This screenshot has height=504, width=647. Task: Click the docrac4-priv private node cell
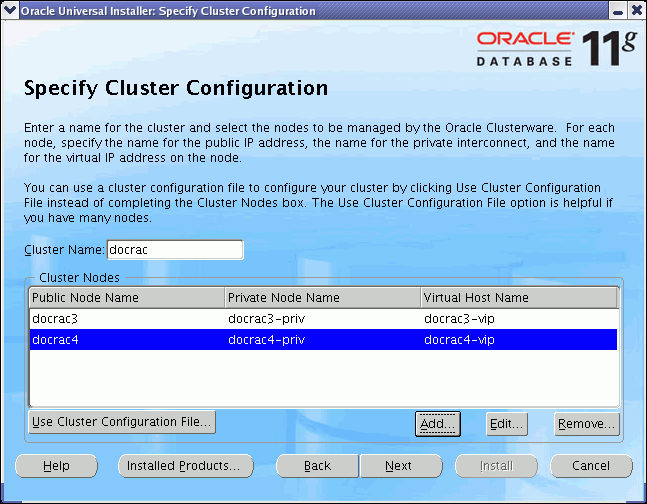point(322,340)
